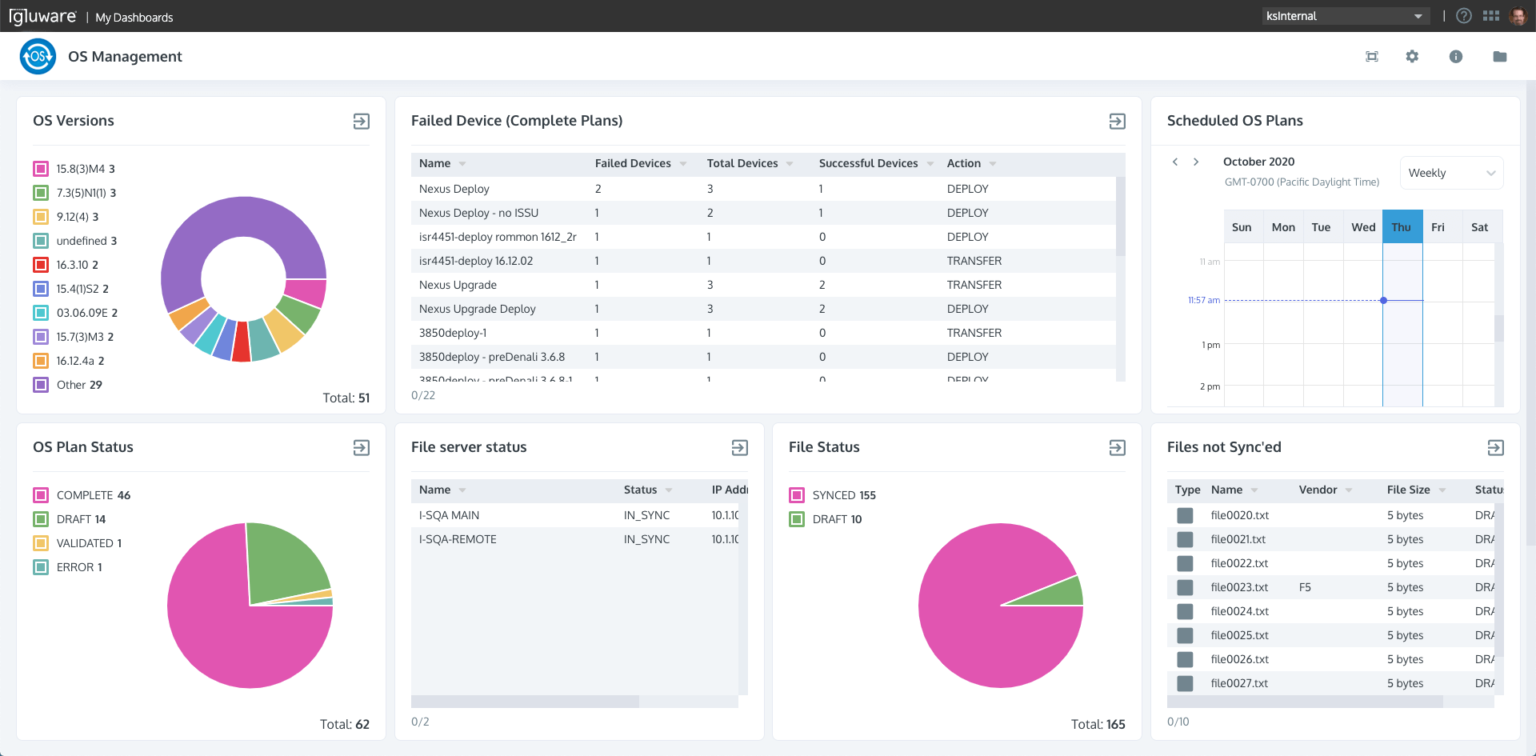Click the next month arrow in Scheduled OS Plans
The image size is (1536, 756).
1196,161
